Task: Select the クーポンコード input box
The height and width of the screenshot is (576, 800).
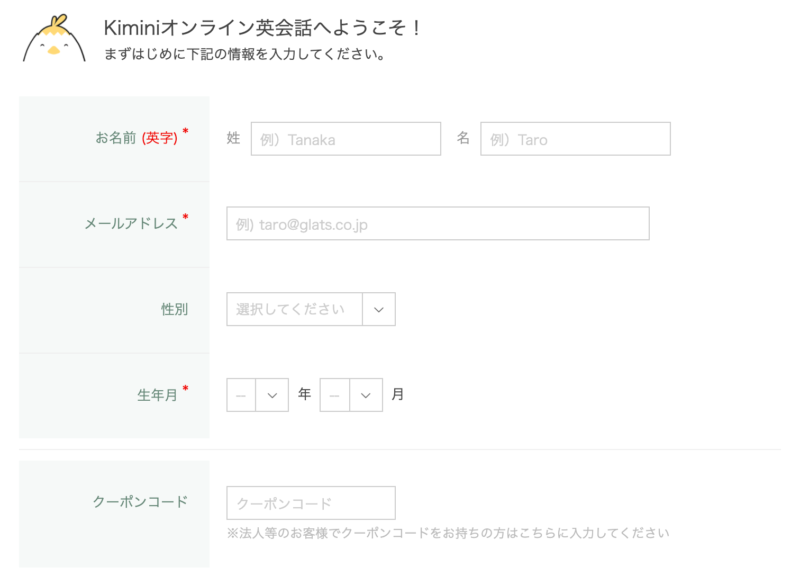Action: coord(311,503)
